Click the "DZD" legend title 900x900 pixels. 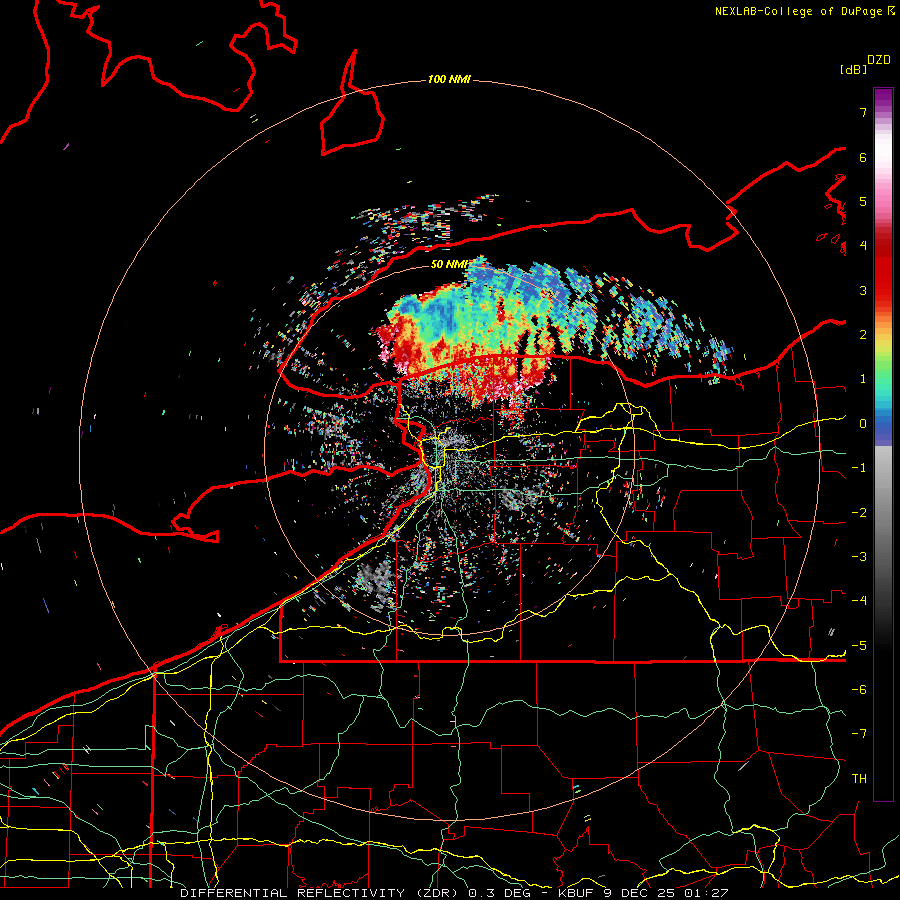coord(879,60)
